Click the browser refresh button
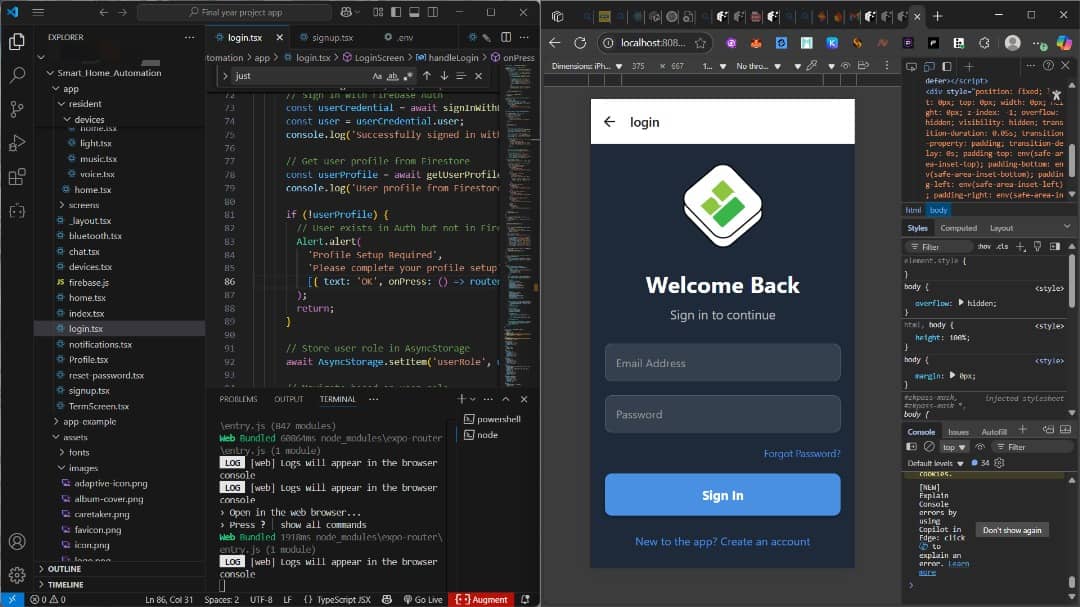The height and width of the screenshot is (607, 1080). coord(580,43)
